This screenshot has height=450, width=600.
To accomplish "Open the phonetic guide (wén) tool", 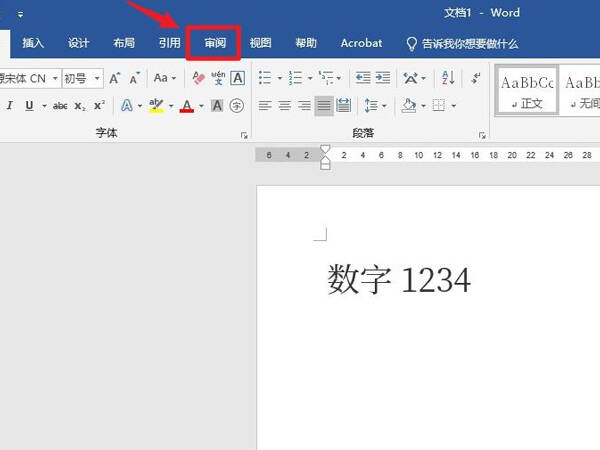I will (x=218, y=78).
